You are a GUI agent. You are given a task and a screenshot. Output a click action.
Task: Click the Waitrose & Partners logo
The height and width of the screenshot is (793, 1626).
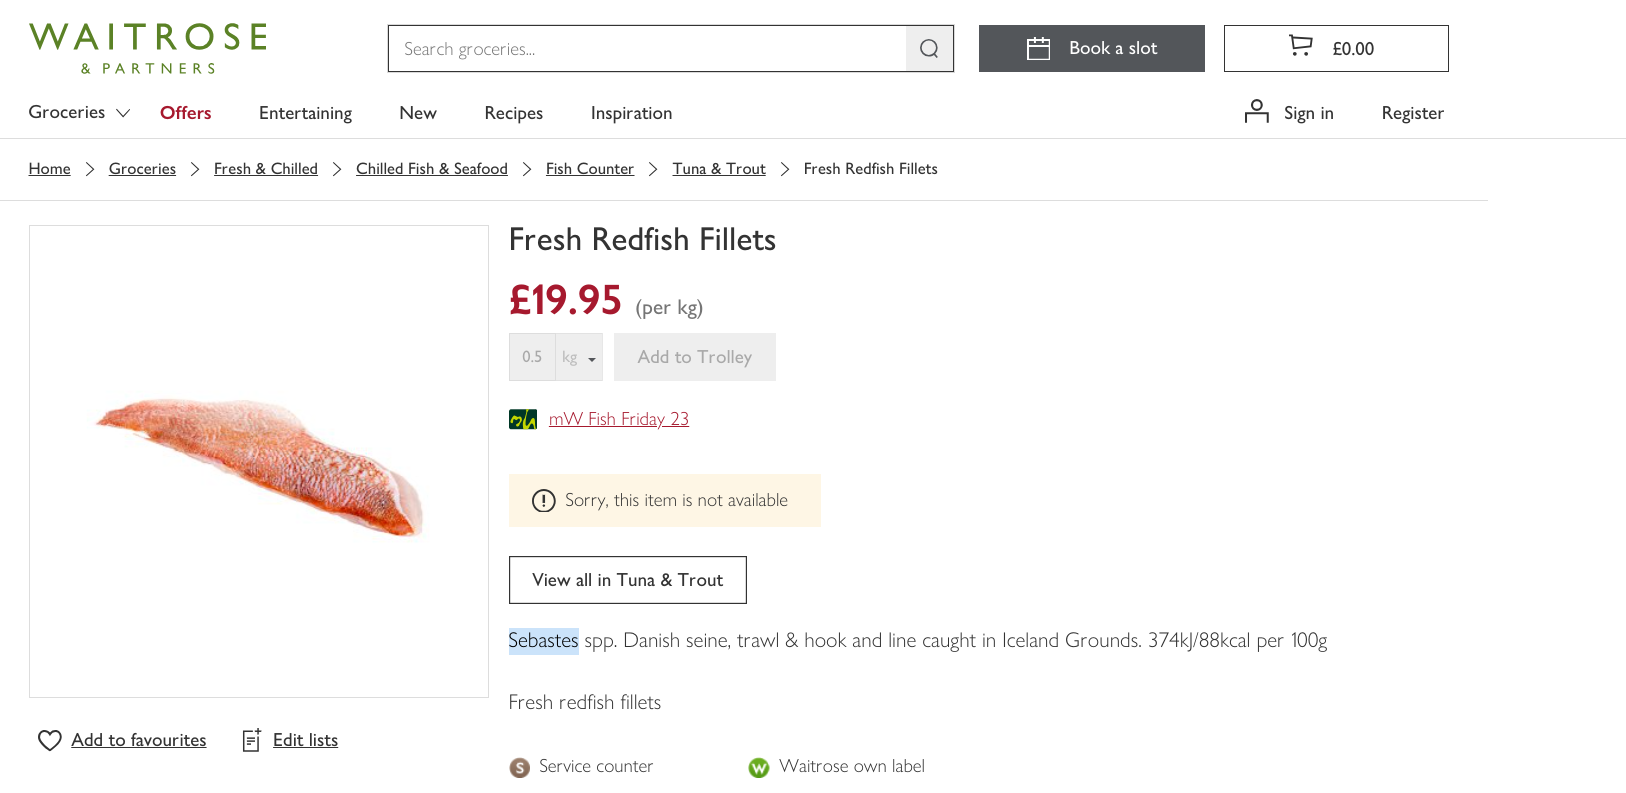[x=148, y=48]
